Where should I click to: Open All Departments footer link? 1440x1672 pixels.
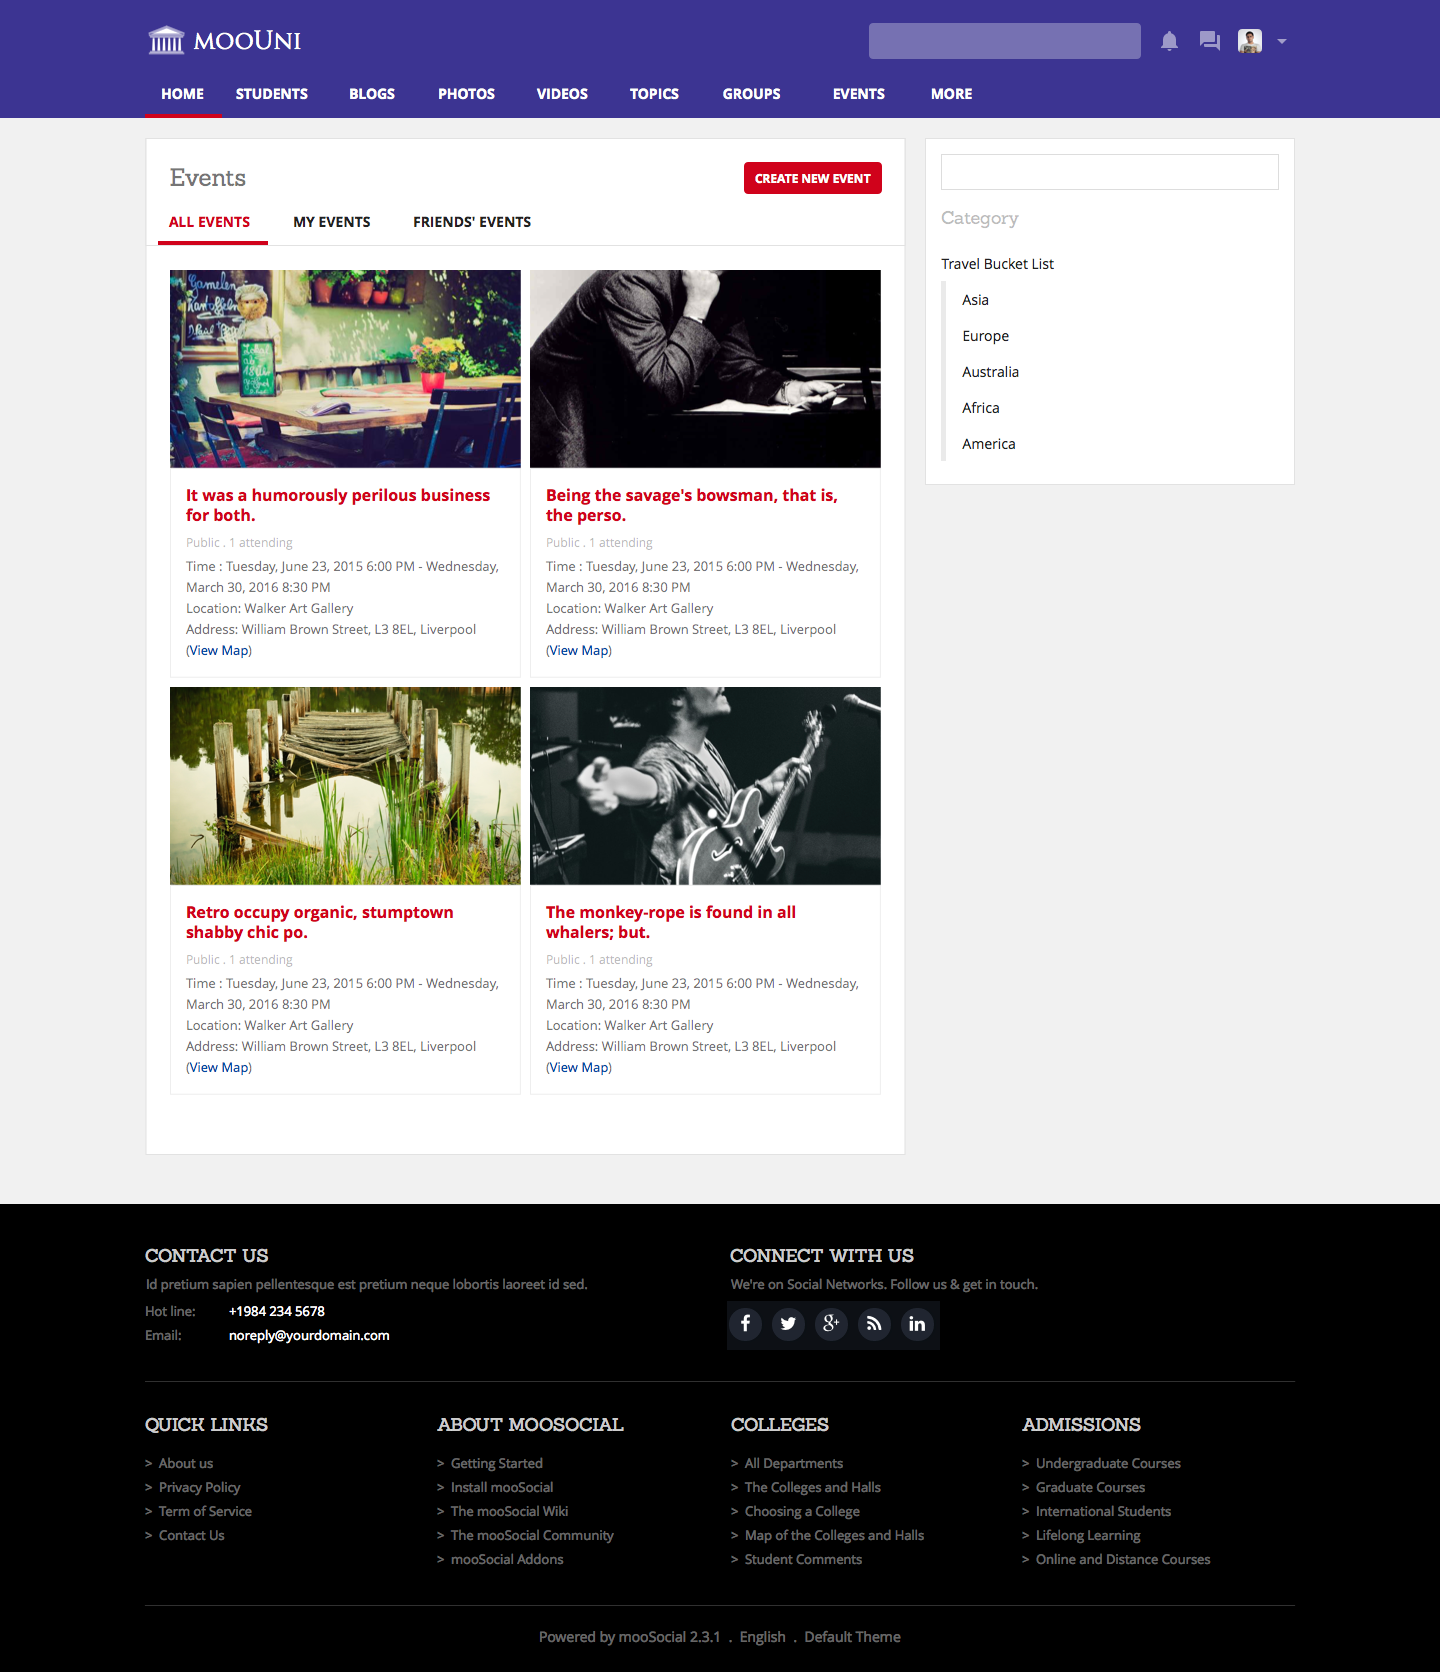(793, 1464)
